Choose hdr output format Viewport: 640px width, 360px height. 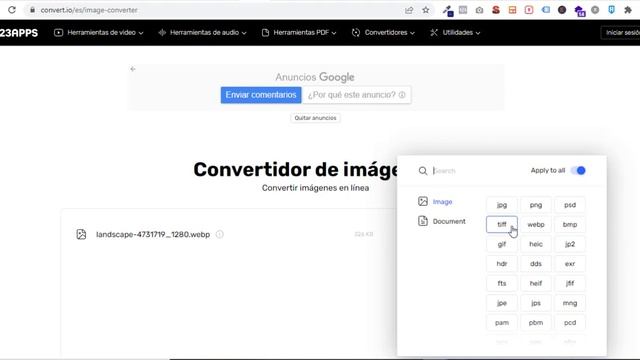pyautogui.click(x=502, y=264)
